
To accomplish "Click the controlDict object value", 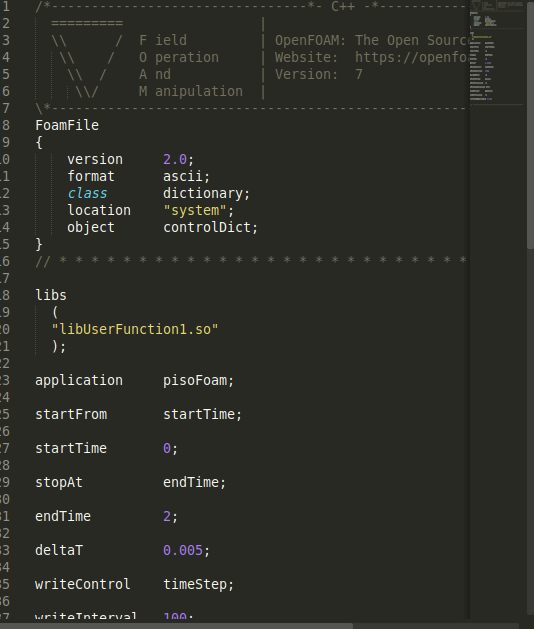I will click(x=207, y=227).
